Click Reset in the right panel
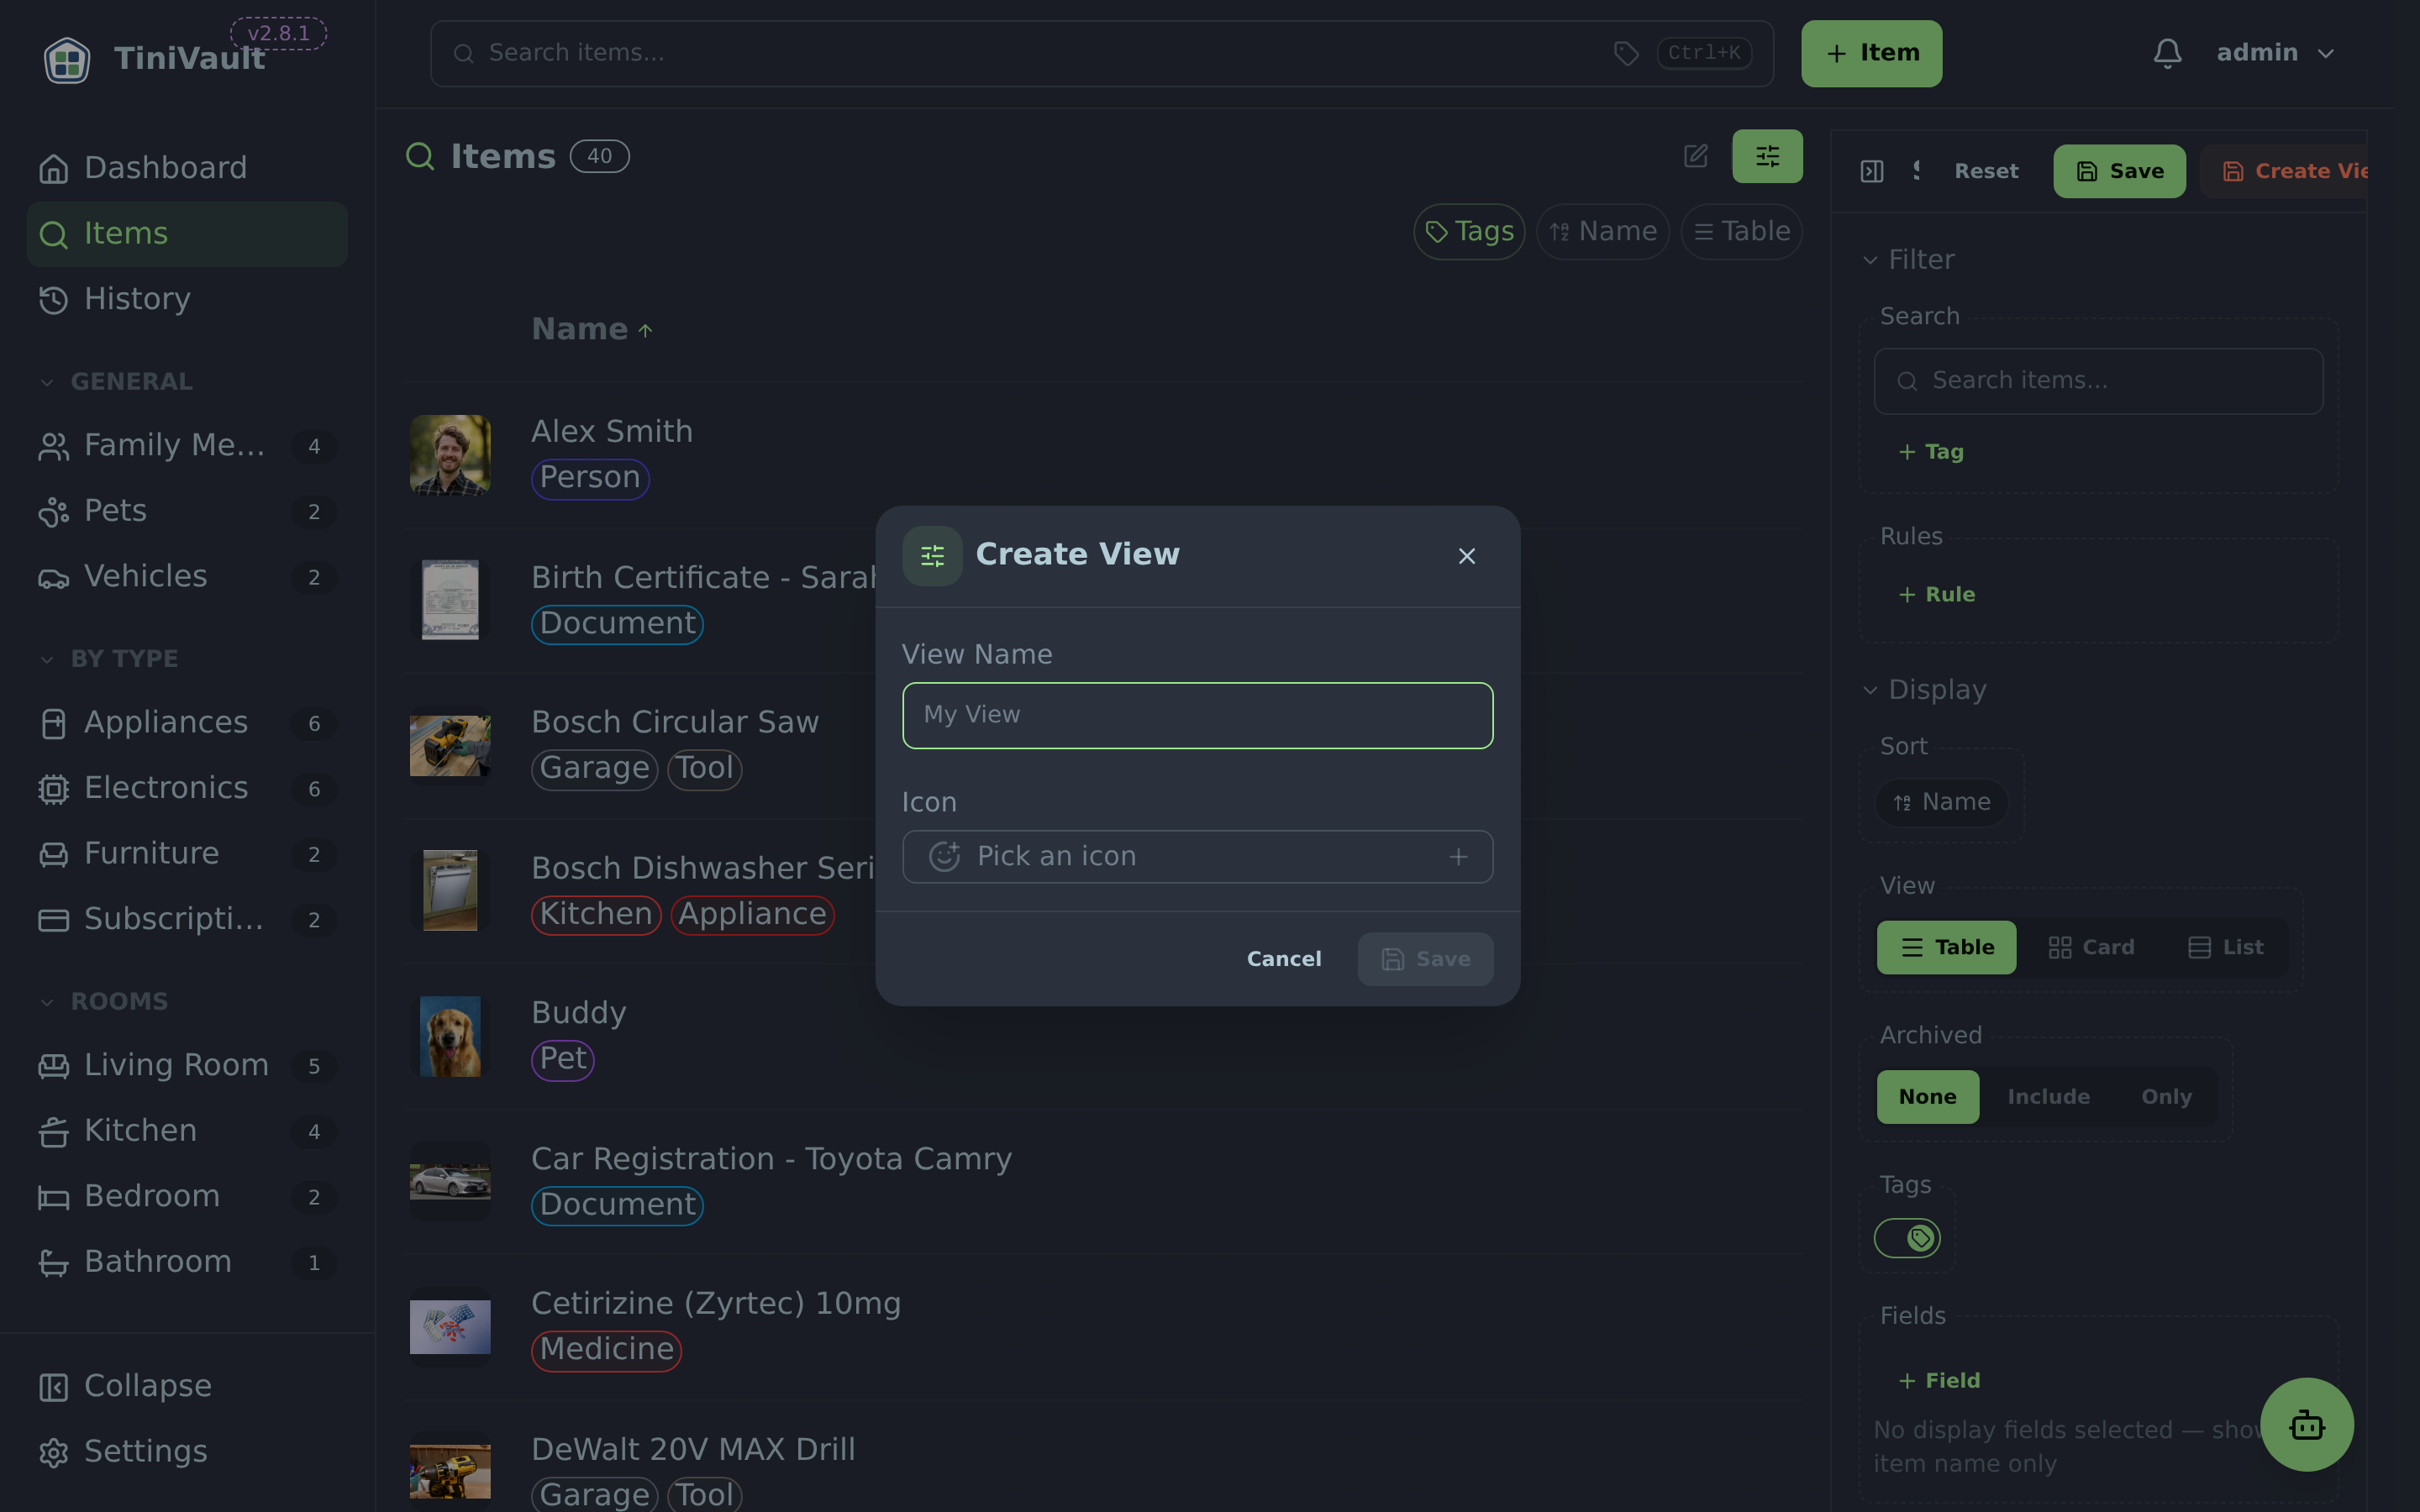This screenshot has width=2420, height=1512. tap(1986, 172)
